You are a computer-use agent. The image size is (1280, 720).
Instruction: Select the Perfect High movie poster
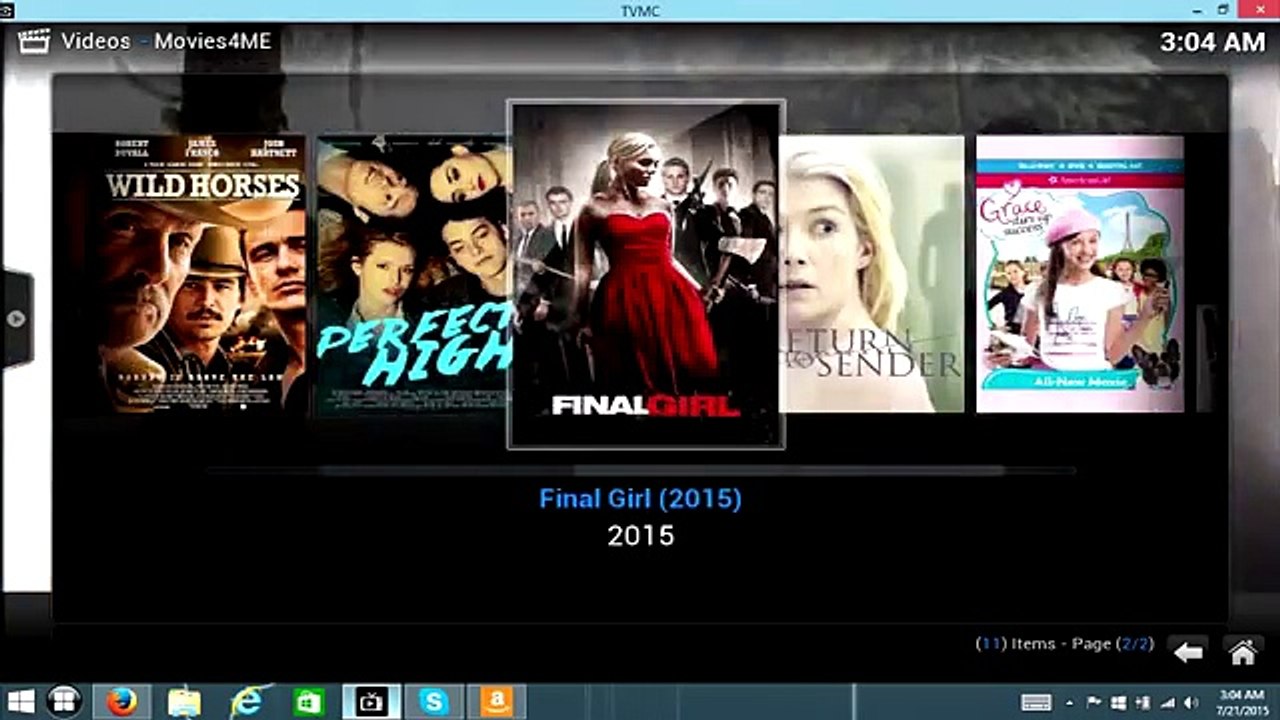[413, 276]
